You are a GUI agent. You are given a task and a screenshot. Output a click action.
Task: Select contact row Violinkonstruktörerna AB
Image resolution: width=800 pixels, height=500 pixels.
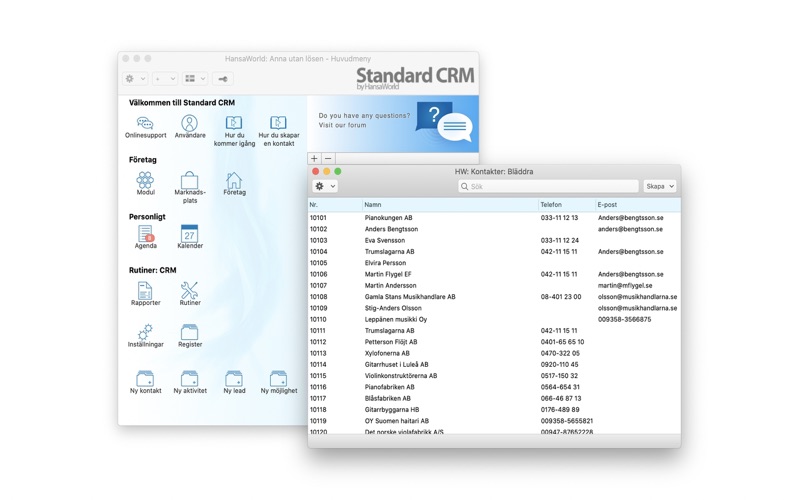click(494, 376)
